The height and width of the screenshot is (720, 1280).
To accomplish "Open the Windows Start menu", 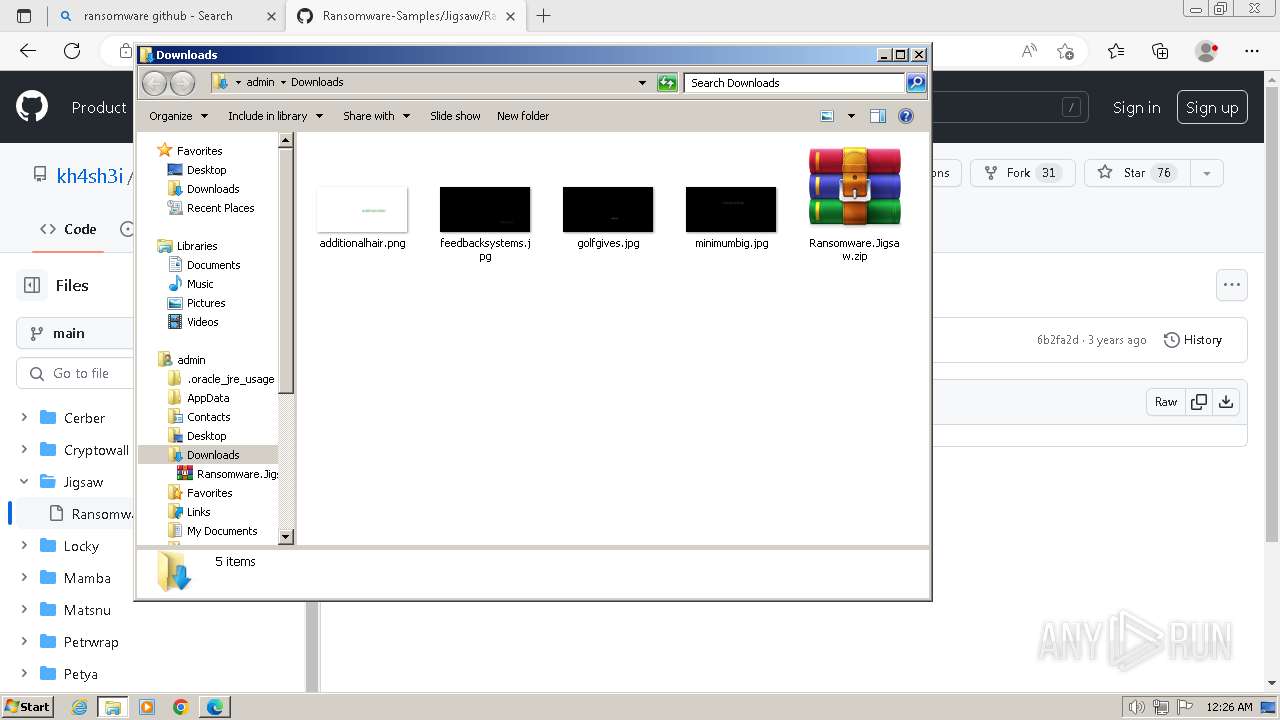I will coord(27,707).
